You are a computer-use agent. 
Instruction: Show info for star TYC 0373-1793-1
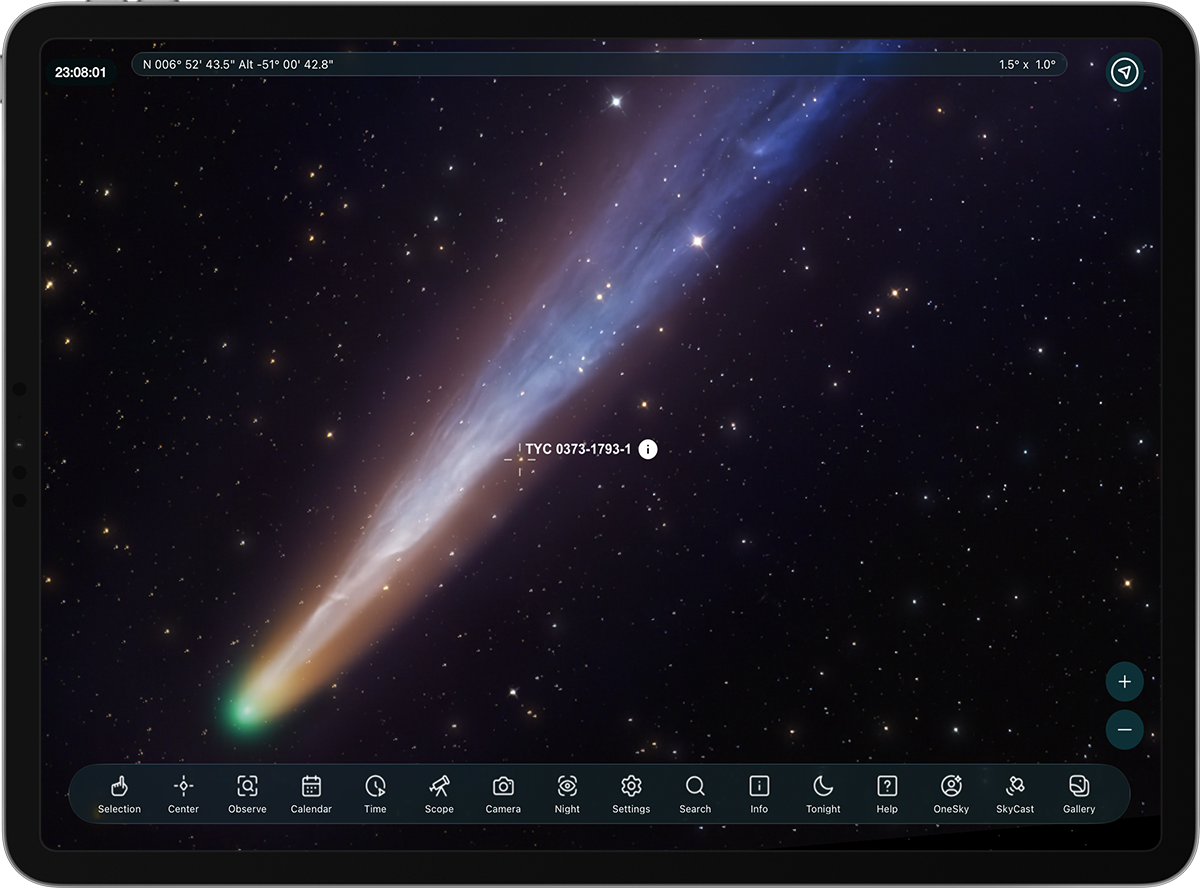[x=648, y=450]
